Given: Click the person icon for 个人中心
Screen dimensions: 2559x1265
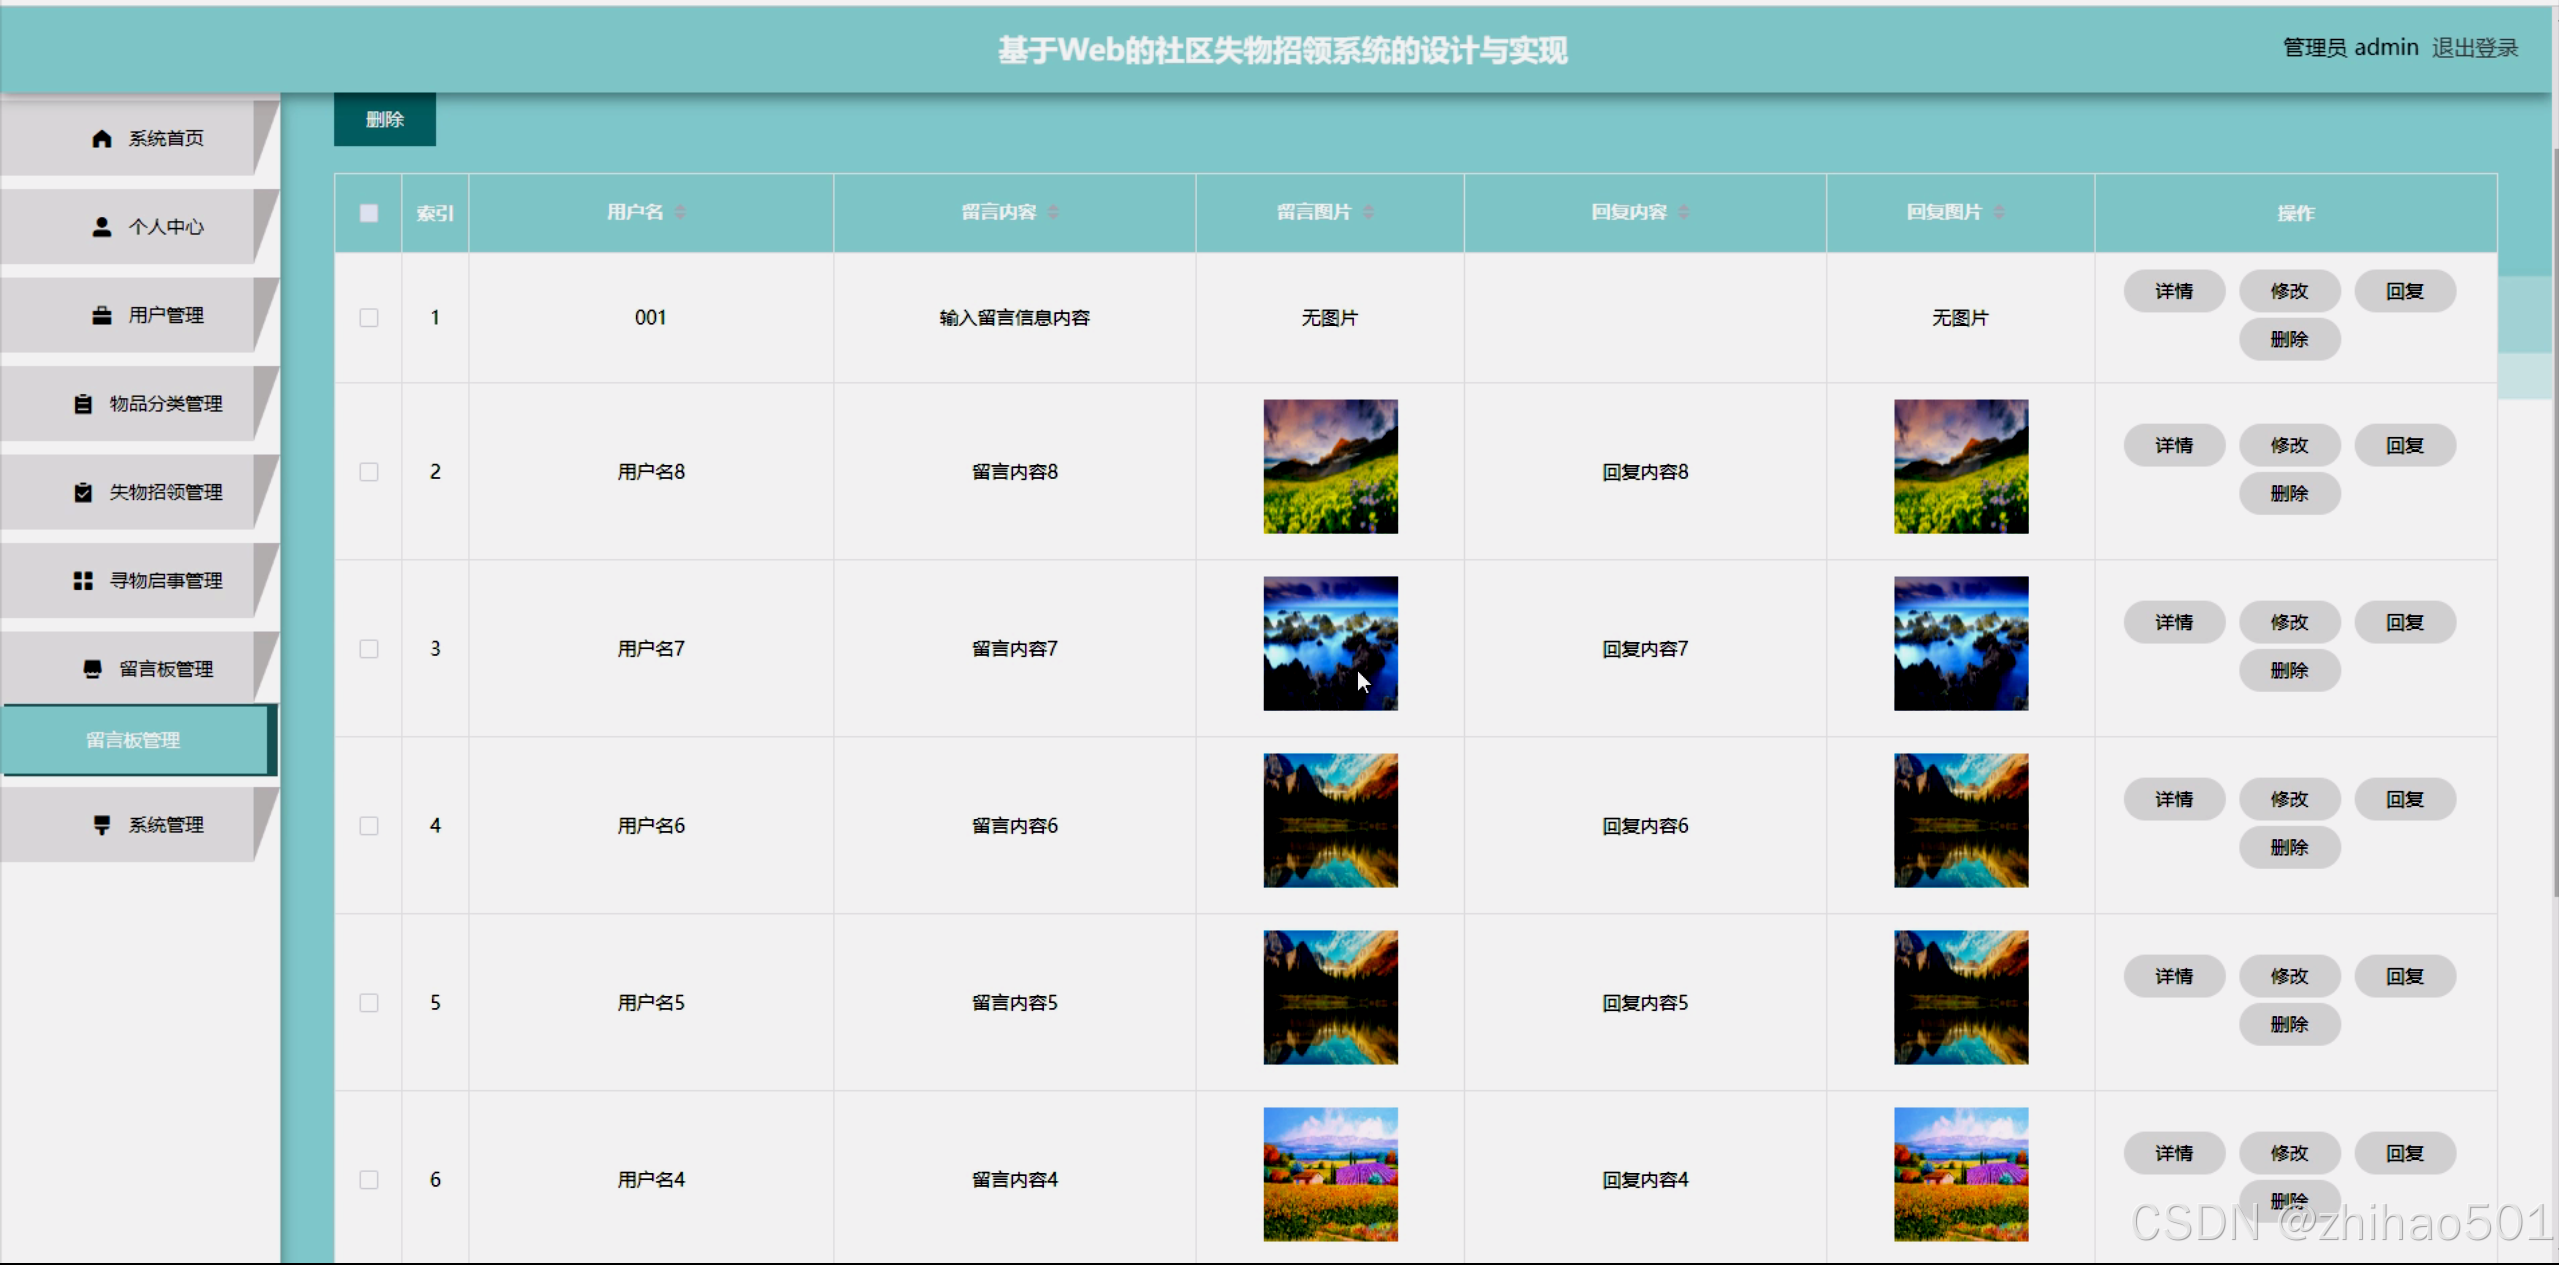Looking at the screenshot, I should pyautogui.click(x=101, y=227).
